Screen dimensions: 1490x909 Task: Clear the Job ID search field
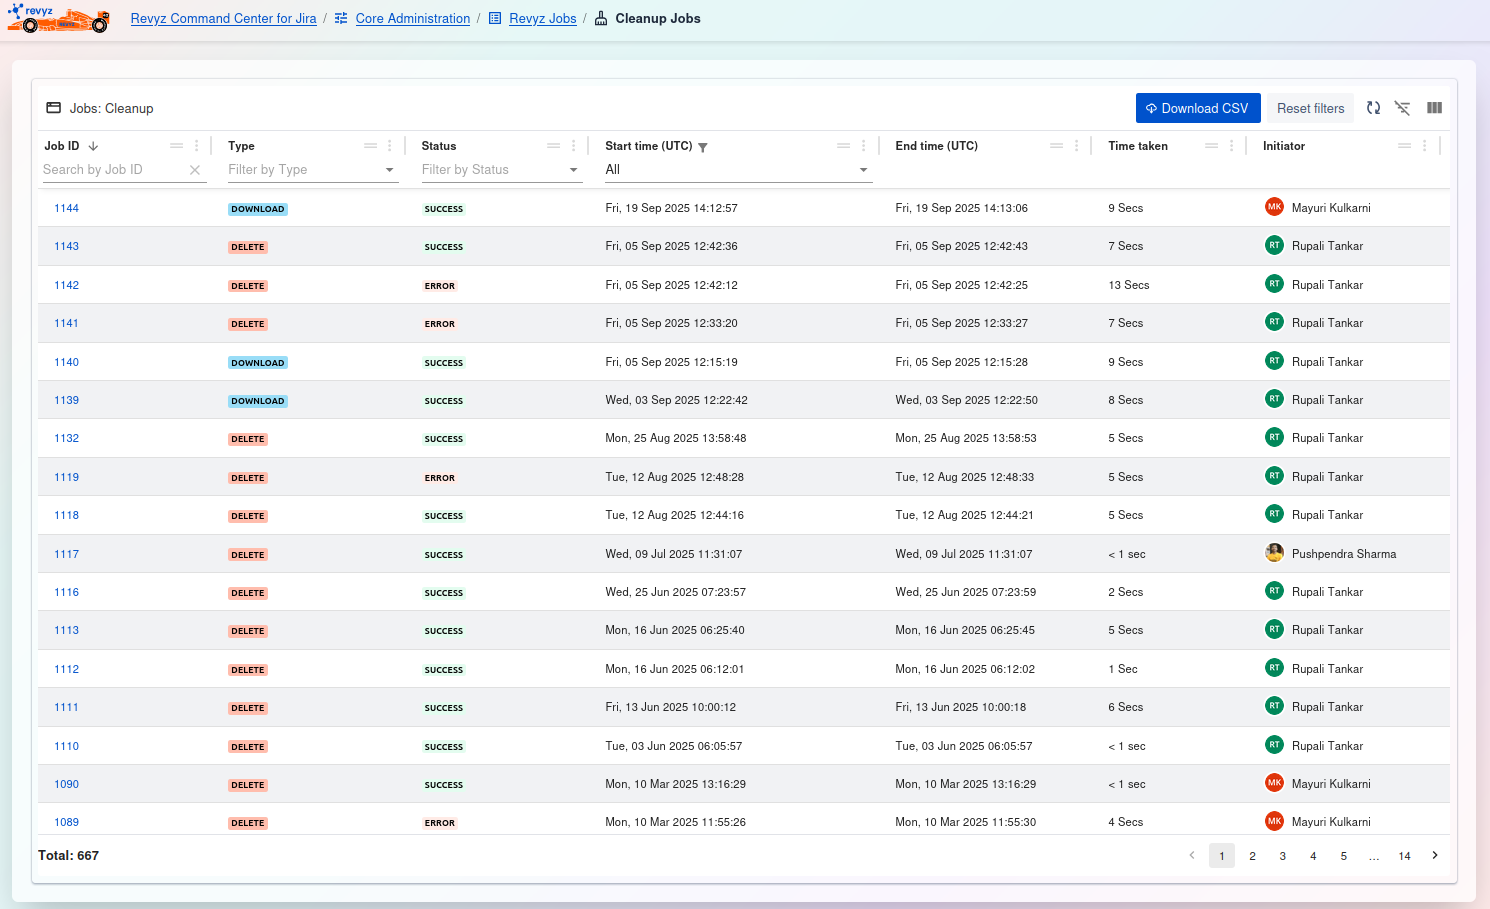point(195,170)
